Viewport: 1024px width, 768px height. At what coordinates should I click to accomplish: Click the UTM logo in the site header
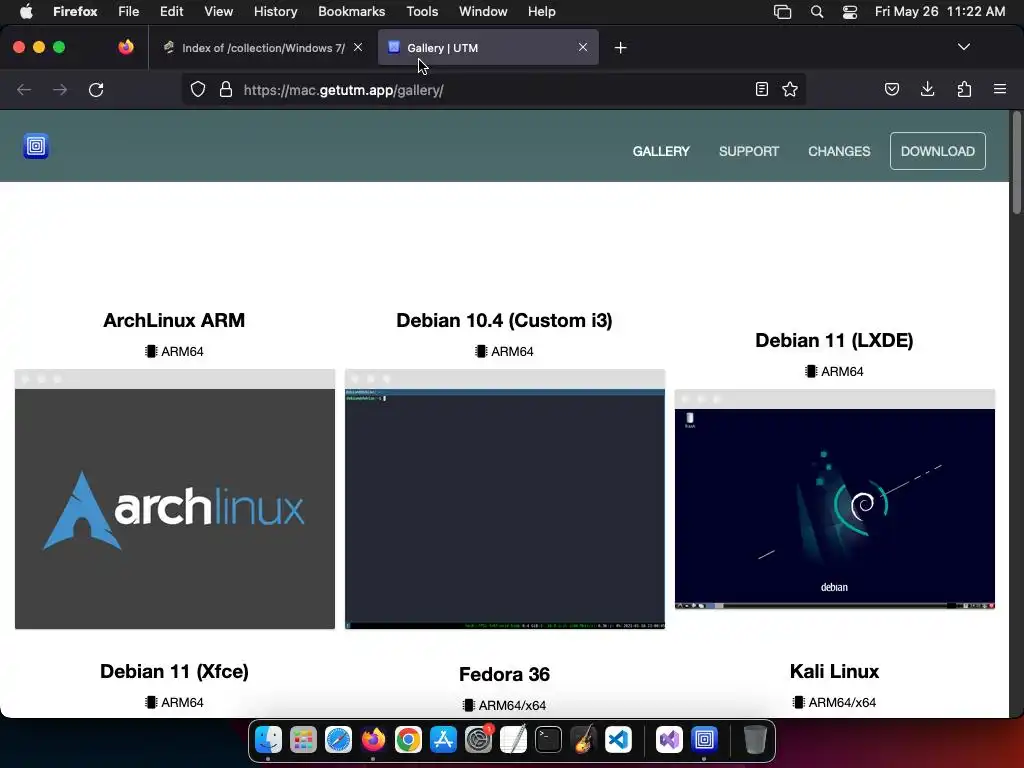click(x=36, y=146)
